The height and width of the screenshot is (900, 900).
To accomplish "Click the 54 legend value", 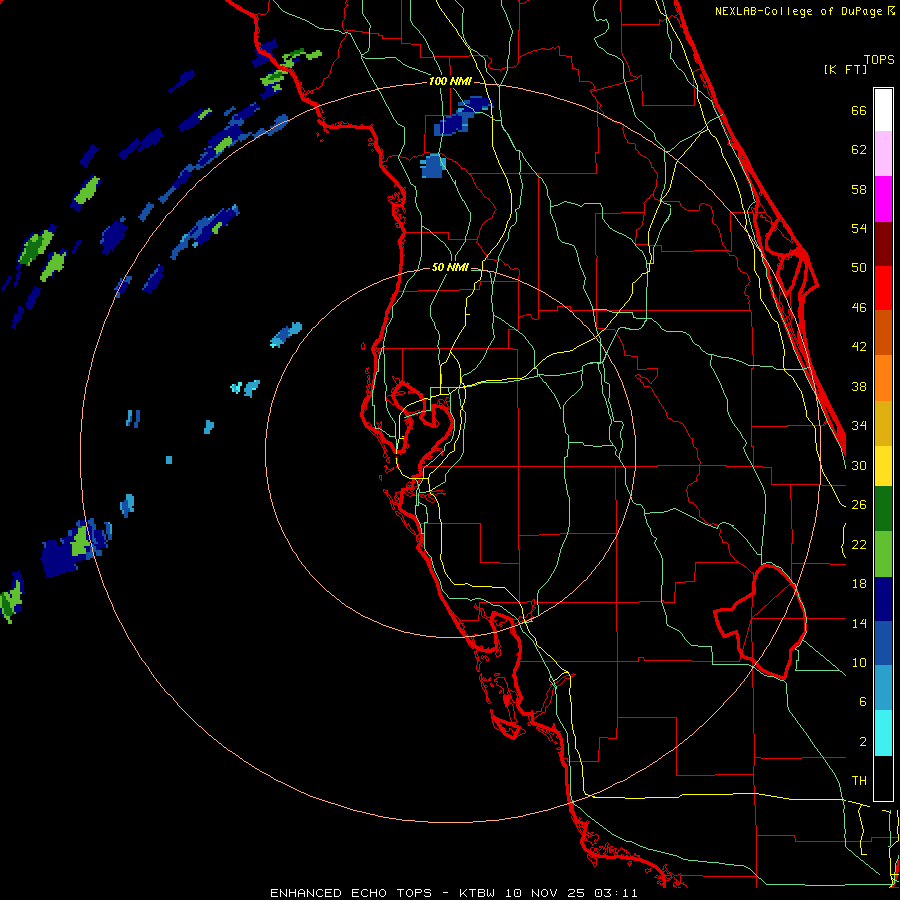I will point(859,228).
